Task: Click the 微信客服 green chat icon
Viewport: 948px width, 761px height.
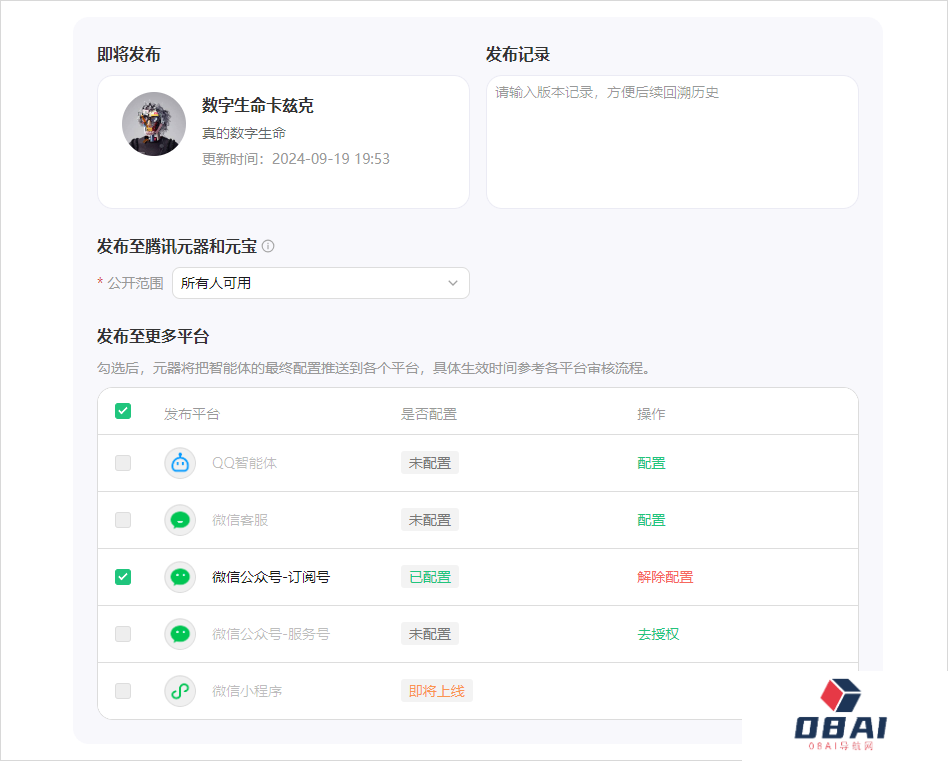Action: [180, 520]
